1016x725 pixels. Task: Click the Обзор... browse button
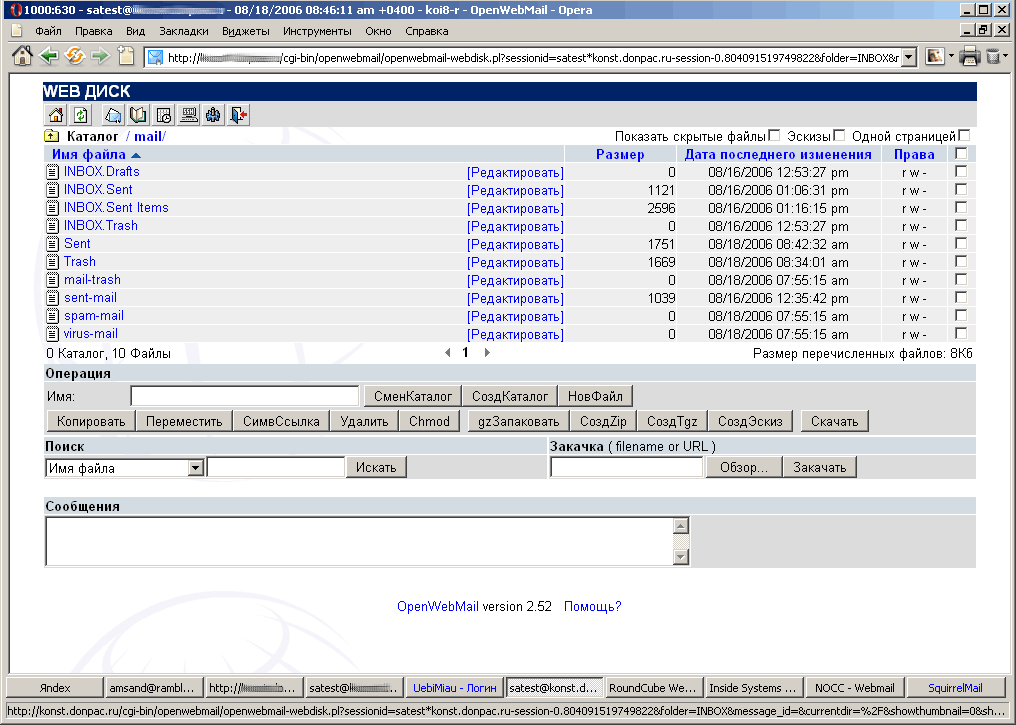[x=744, y=467]
